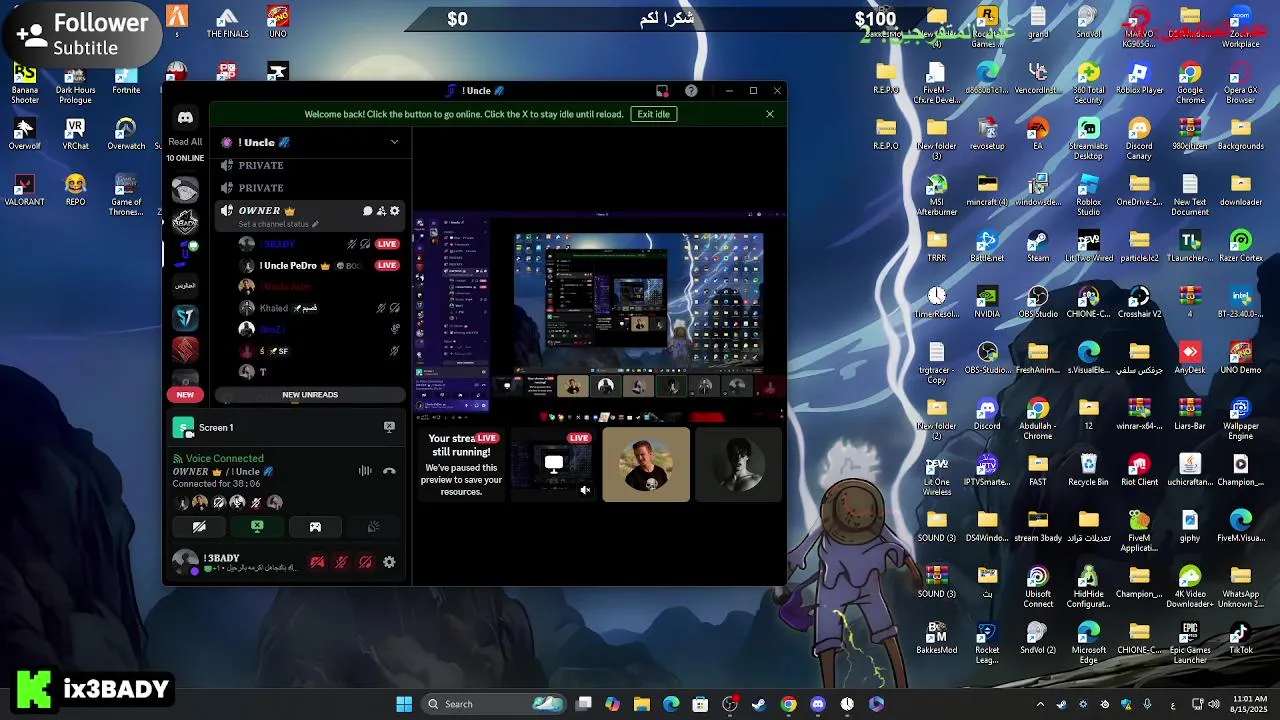
Task: Open the red diamond server icon in sidebar
Action: (185, 349)
